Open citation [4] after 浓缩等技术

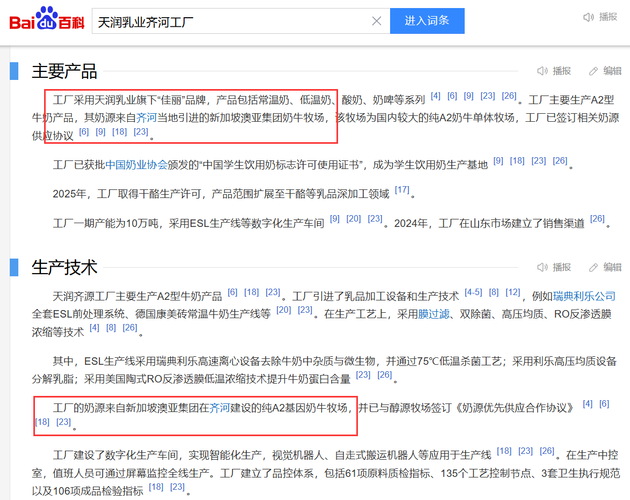tap(94, 328)
